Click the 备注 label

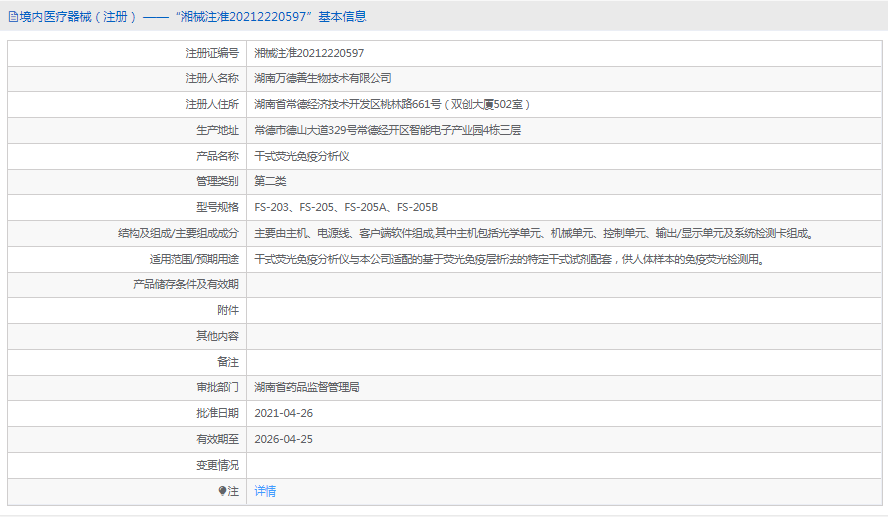click(228, 362)
